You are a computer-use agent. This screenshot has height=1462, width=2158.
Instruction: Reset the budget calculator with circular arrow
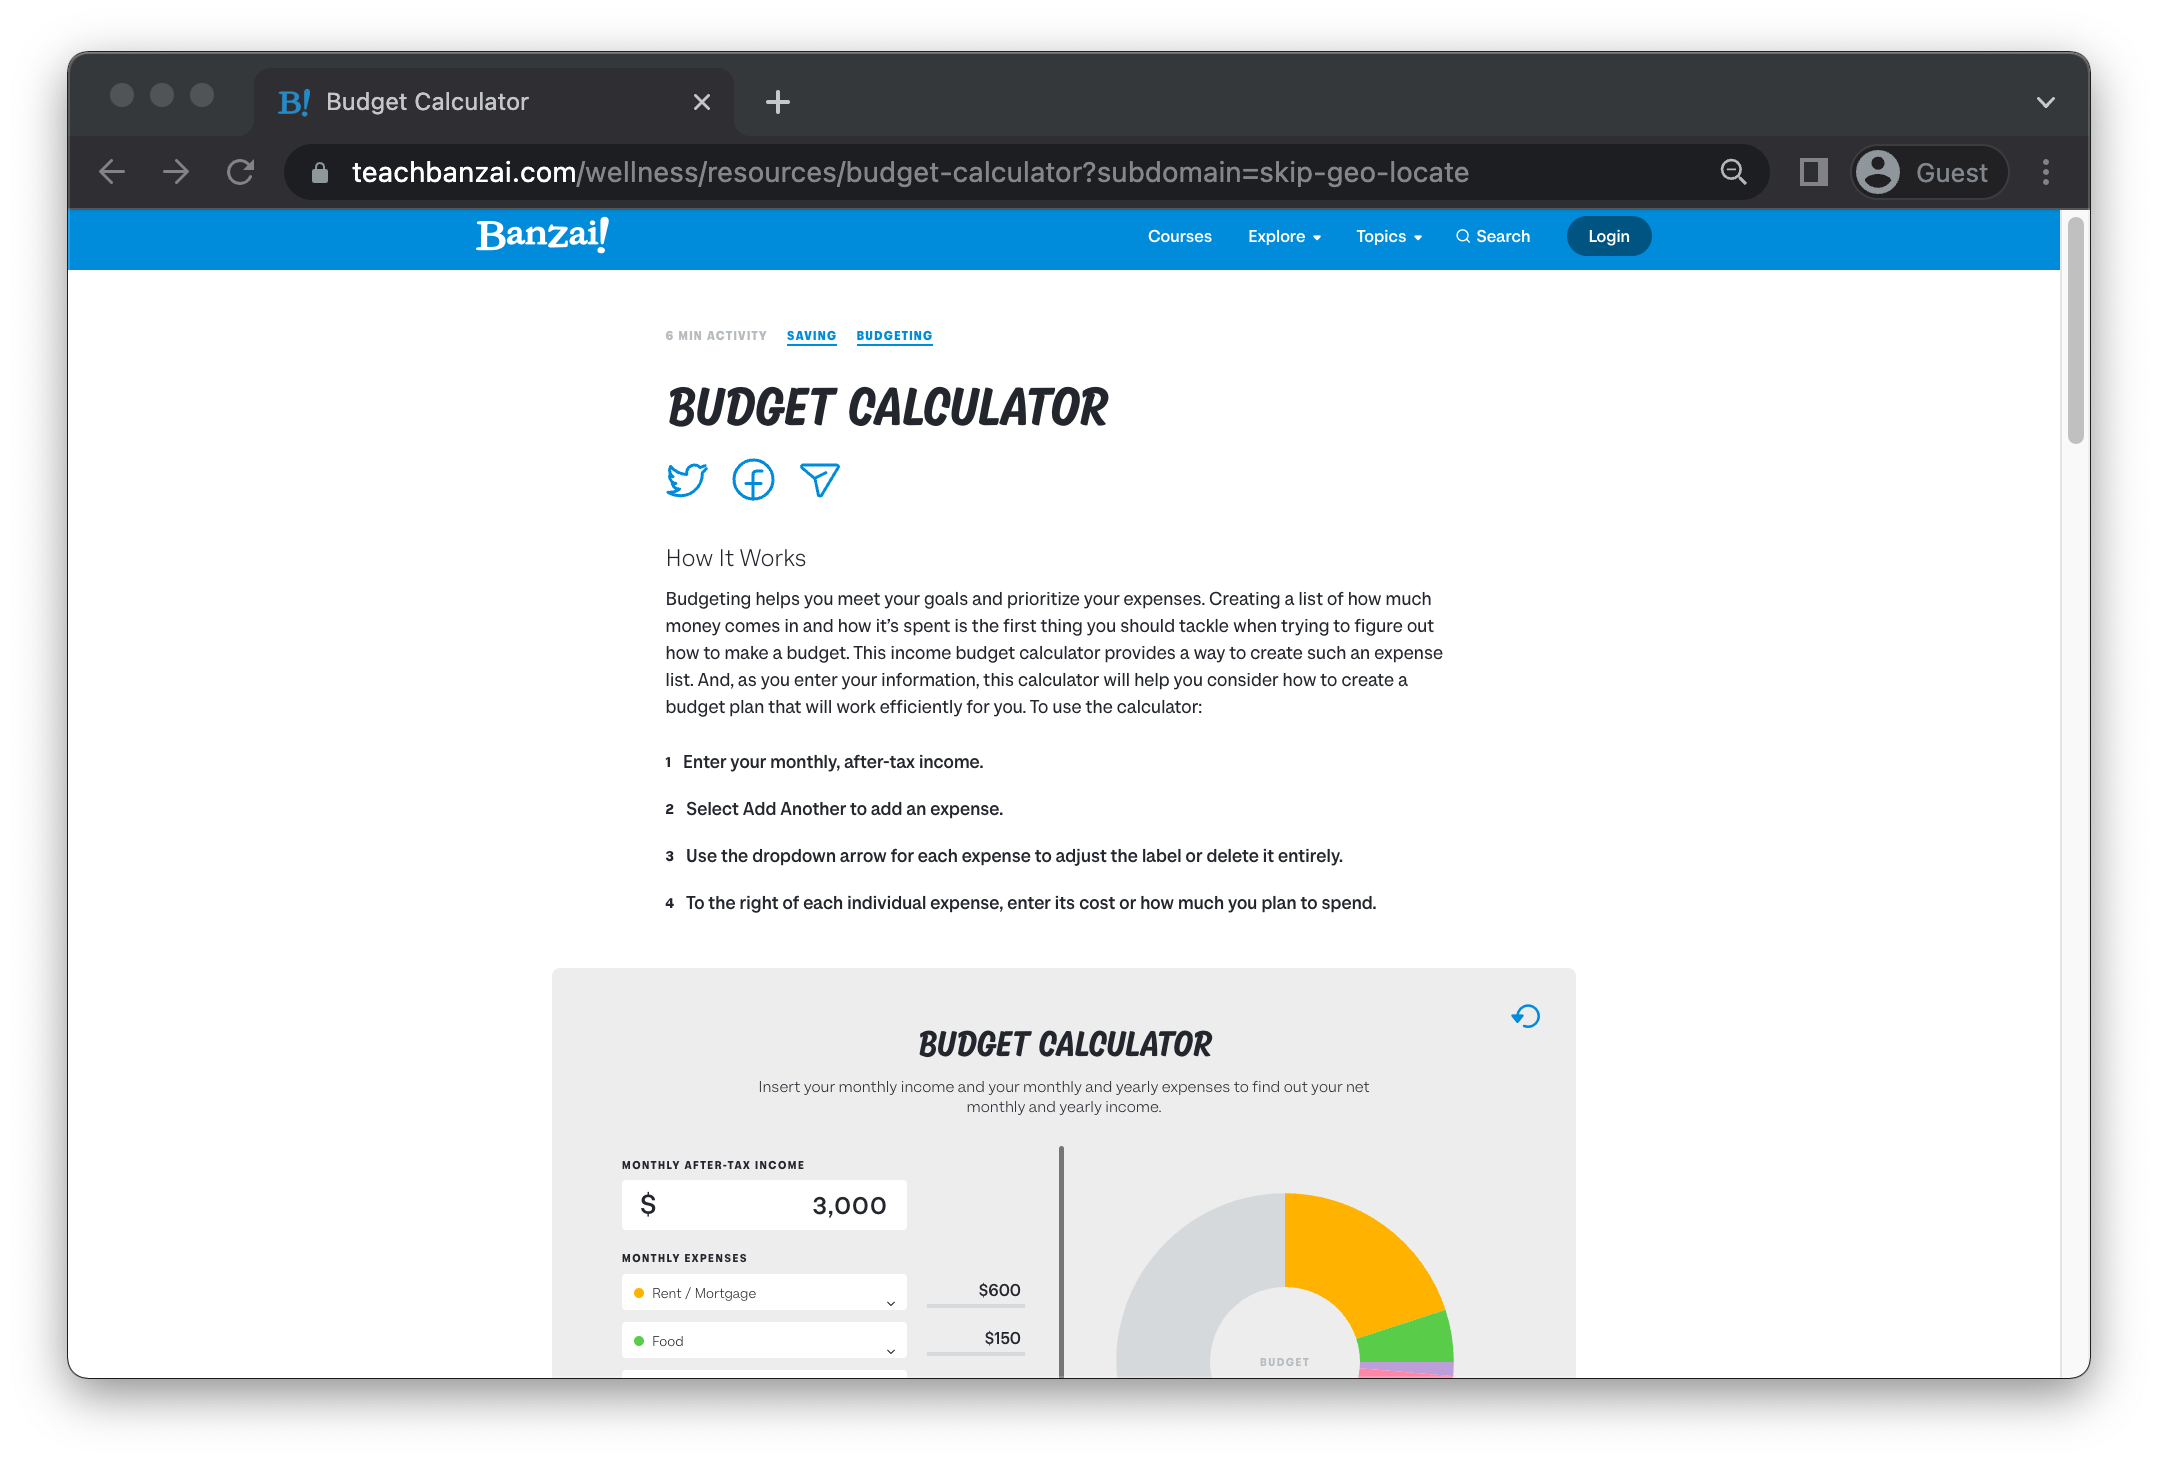pyautogui.click(x=1526, y=1017)
